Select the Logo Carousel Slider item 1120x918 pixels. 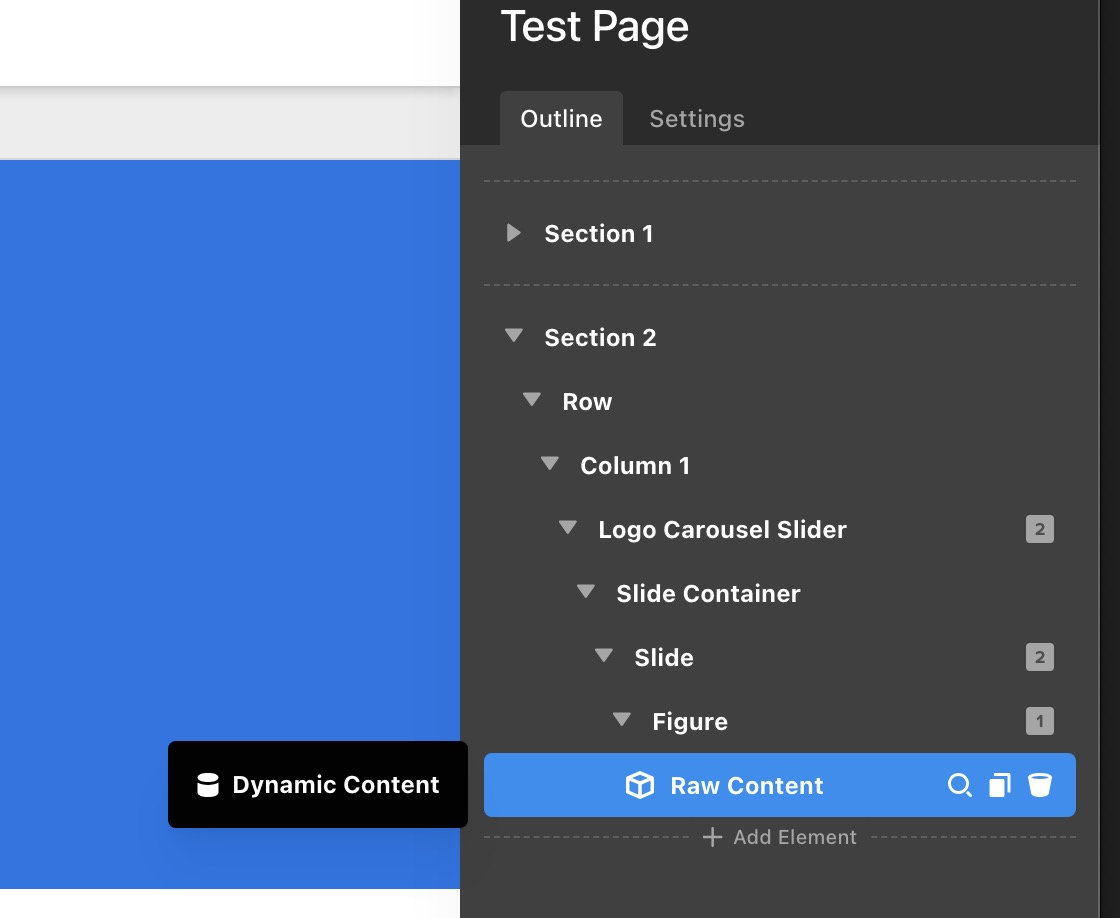[722, 530]
